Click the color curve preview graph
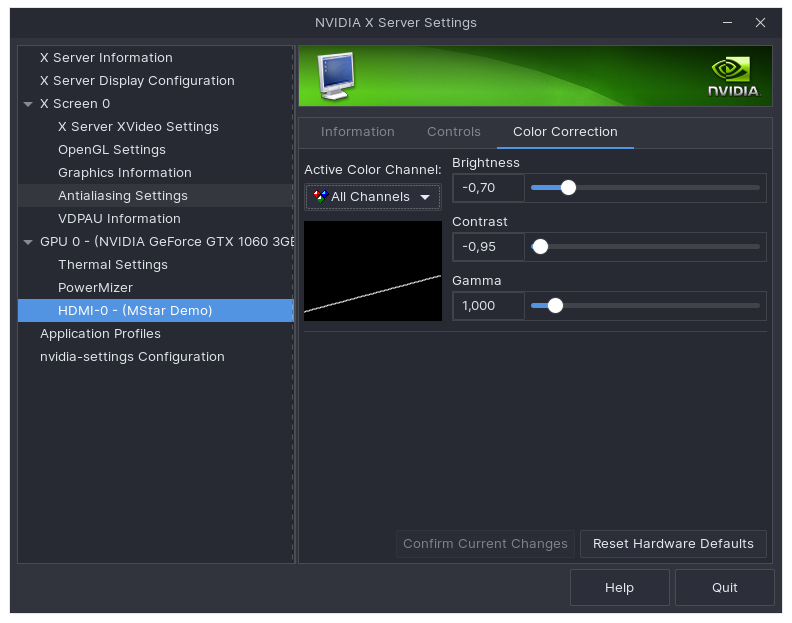This screenshot has width=792, height=623. pyautogui.click(x=372, y=271)
